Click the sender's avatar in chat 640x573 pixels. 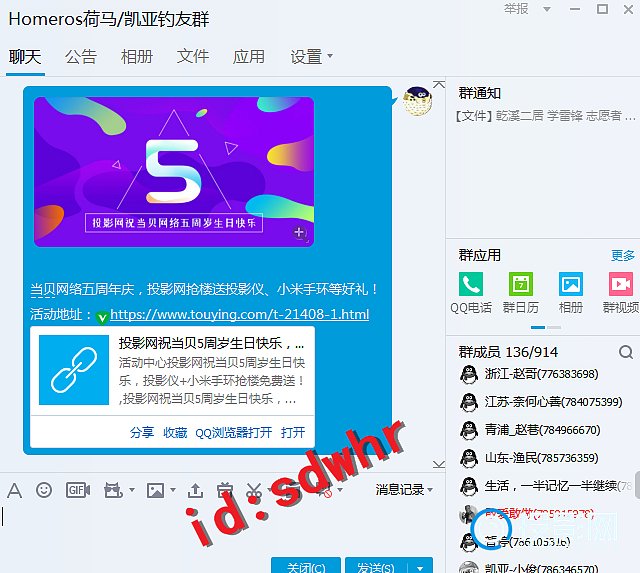417,101
